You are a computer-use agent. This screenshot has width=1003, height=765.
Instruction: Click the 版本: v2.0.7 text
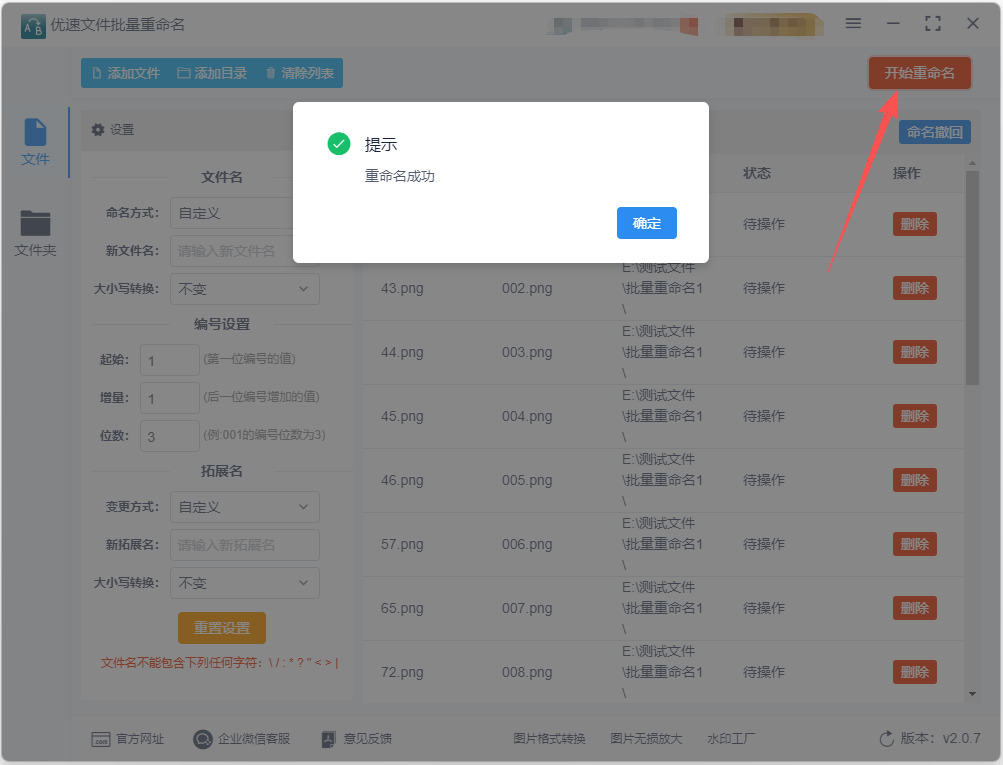point(940,738)
